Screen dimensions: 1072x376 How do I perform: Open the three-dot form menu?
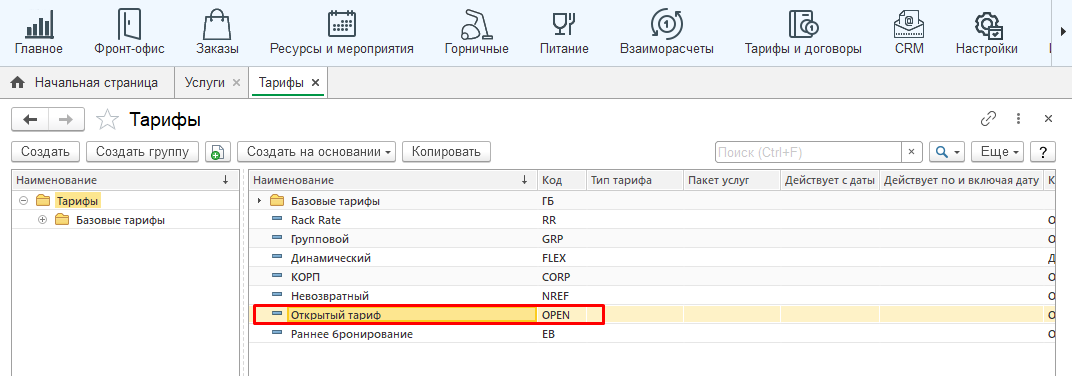point(1019,119)
